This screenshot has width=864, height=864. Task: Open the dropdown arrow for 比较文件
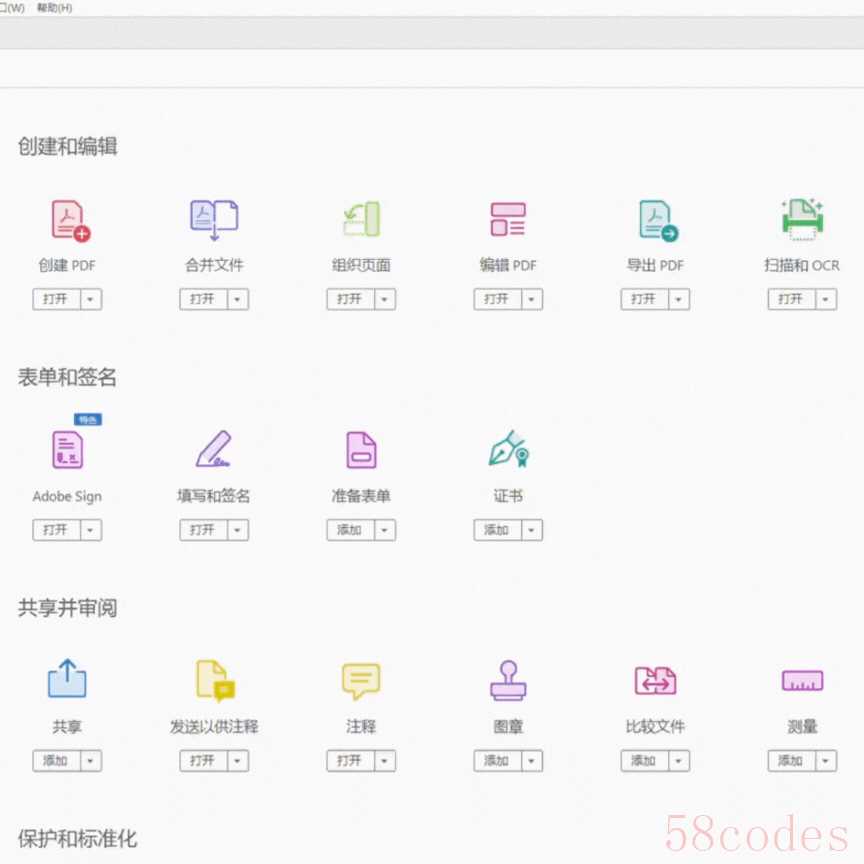(679, 761)
